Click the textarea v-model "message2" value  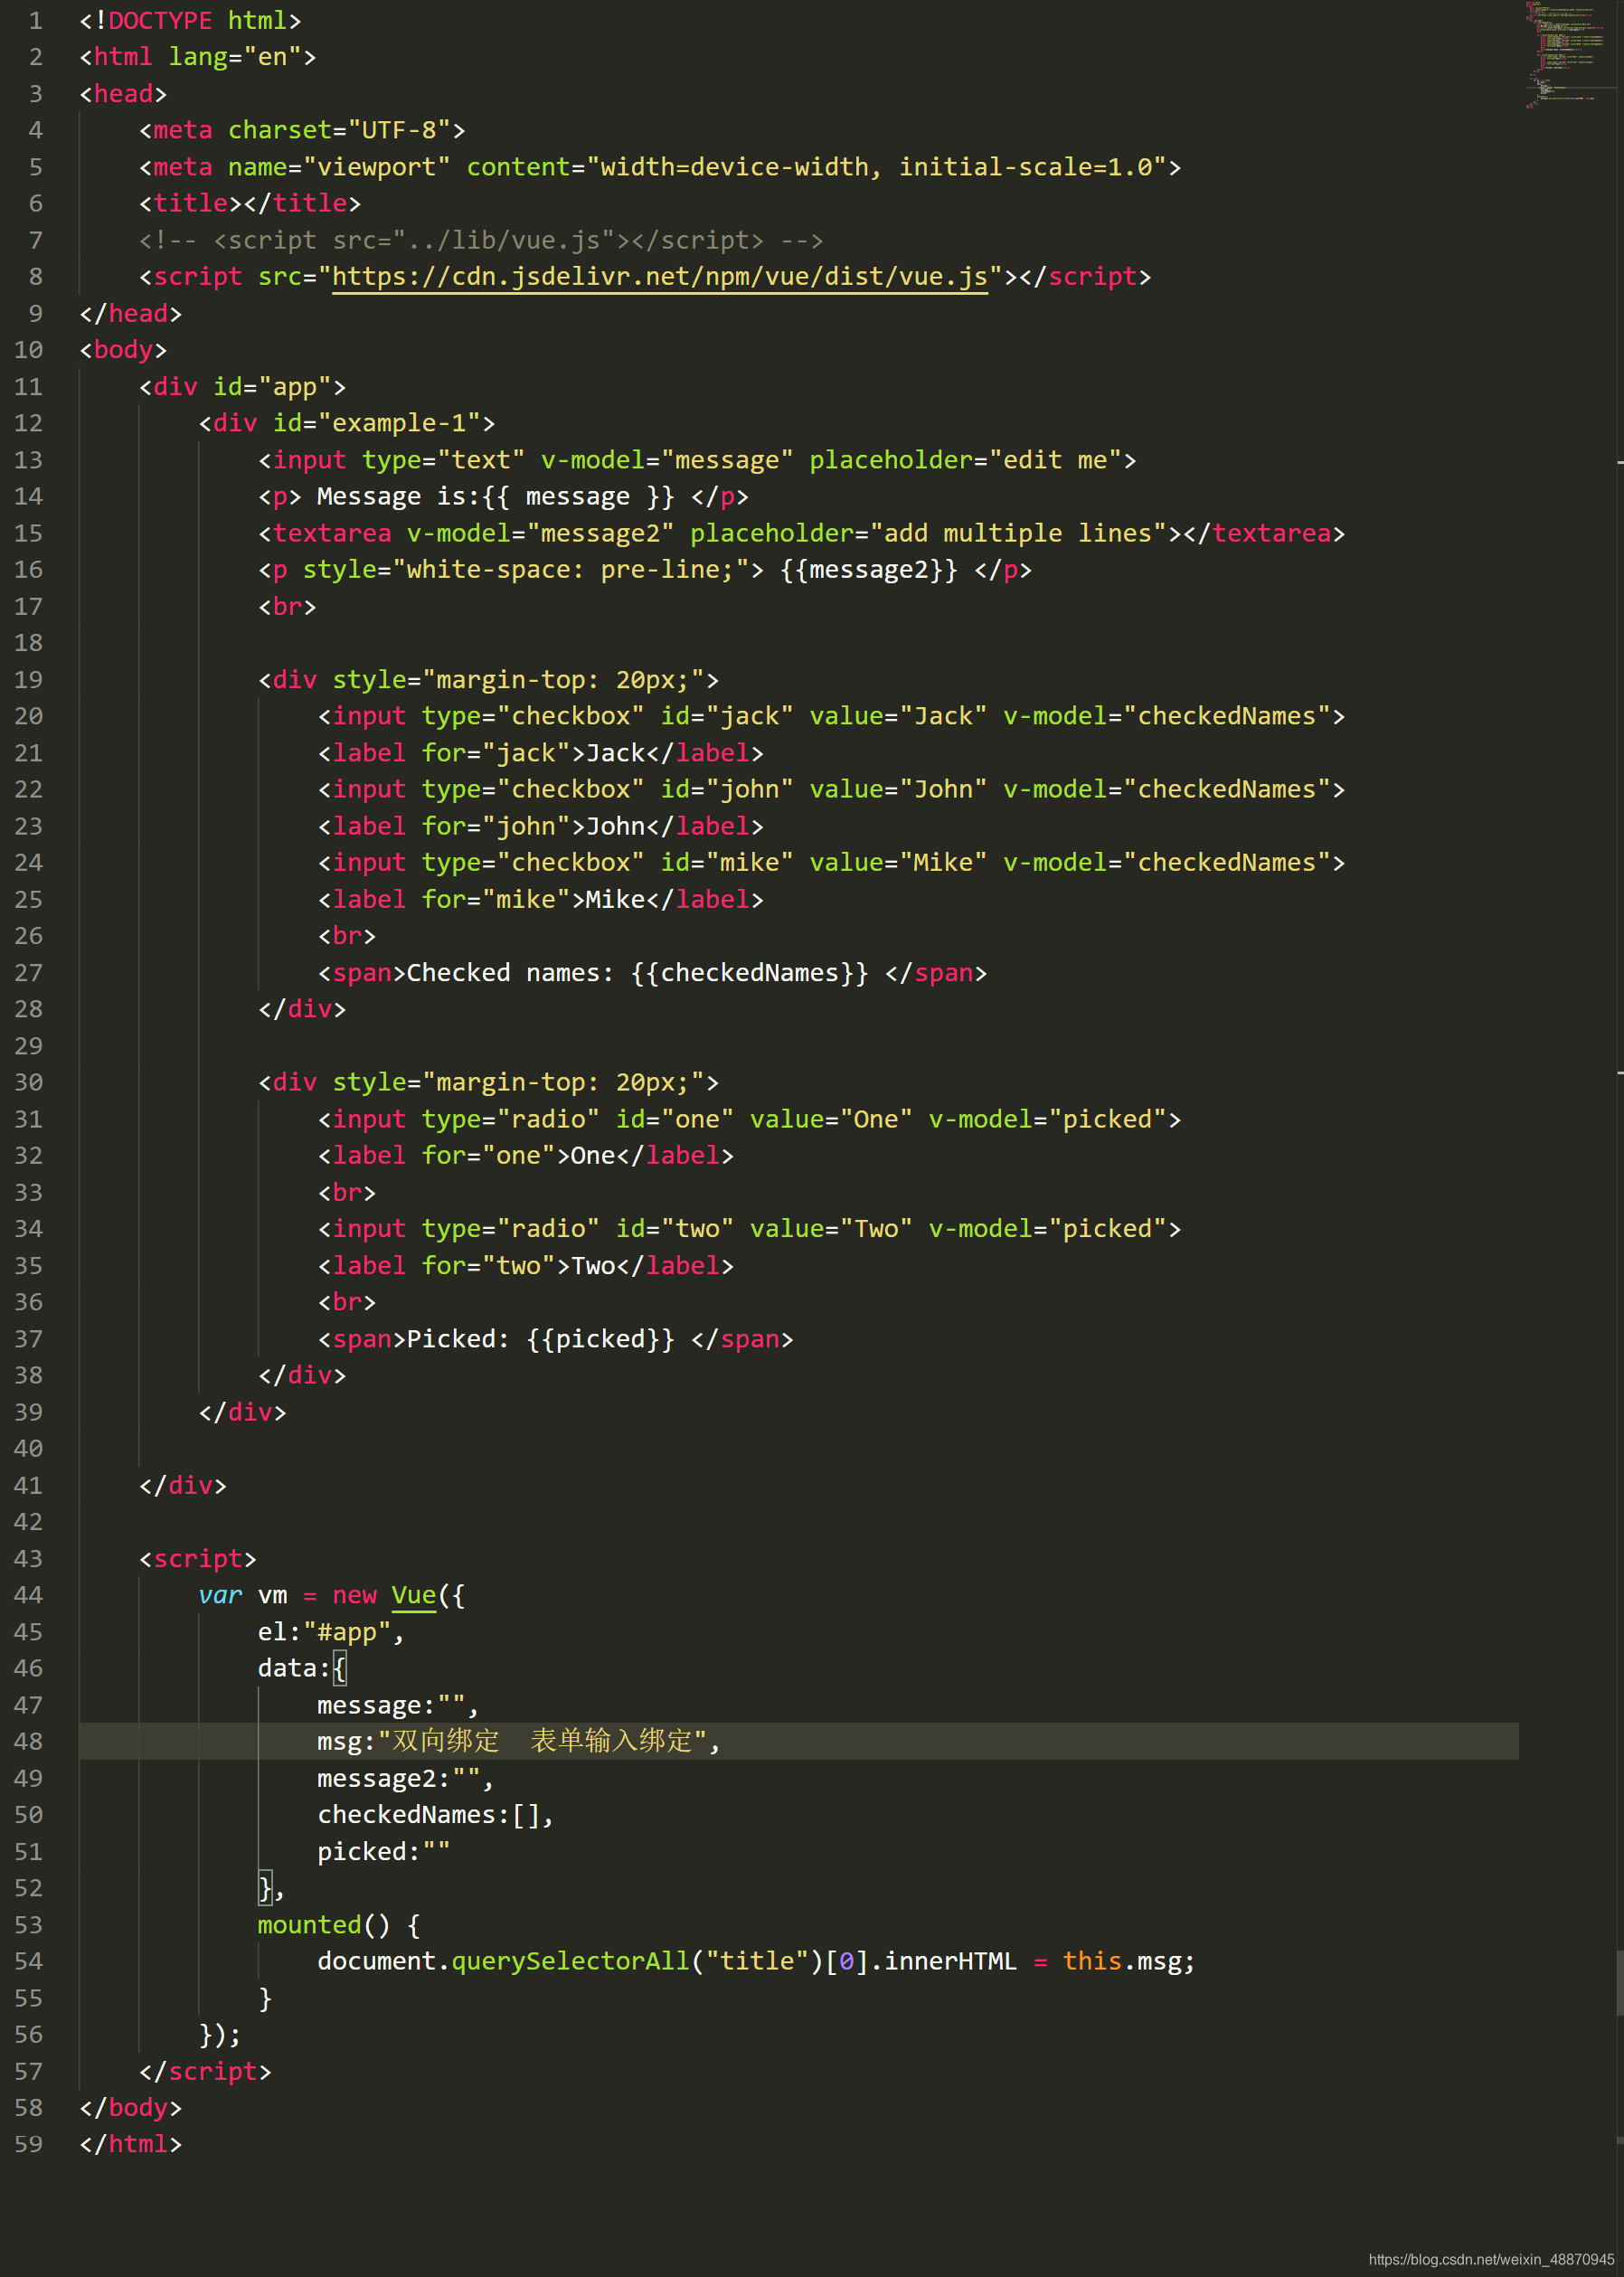tap(600, 533)
